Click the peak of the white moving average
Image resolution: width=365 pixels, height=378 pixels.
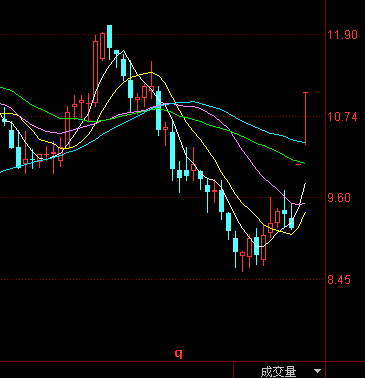click(123, 51)
